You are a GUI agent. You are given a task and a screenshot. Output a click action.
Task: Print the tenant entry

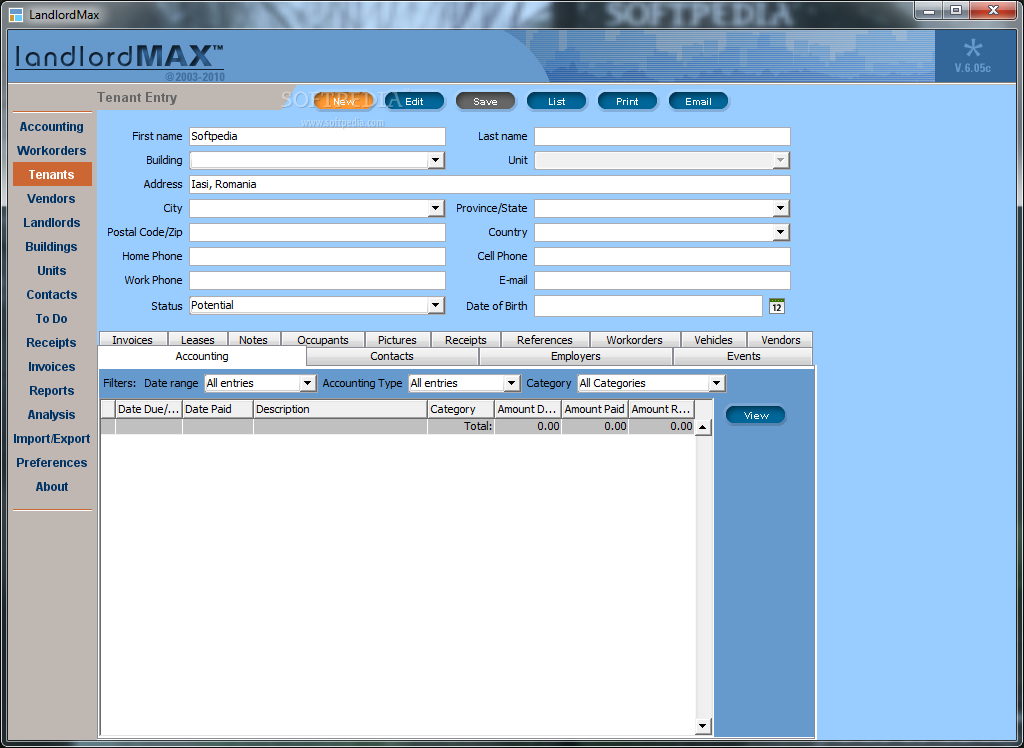click(x=627, y=101)
